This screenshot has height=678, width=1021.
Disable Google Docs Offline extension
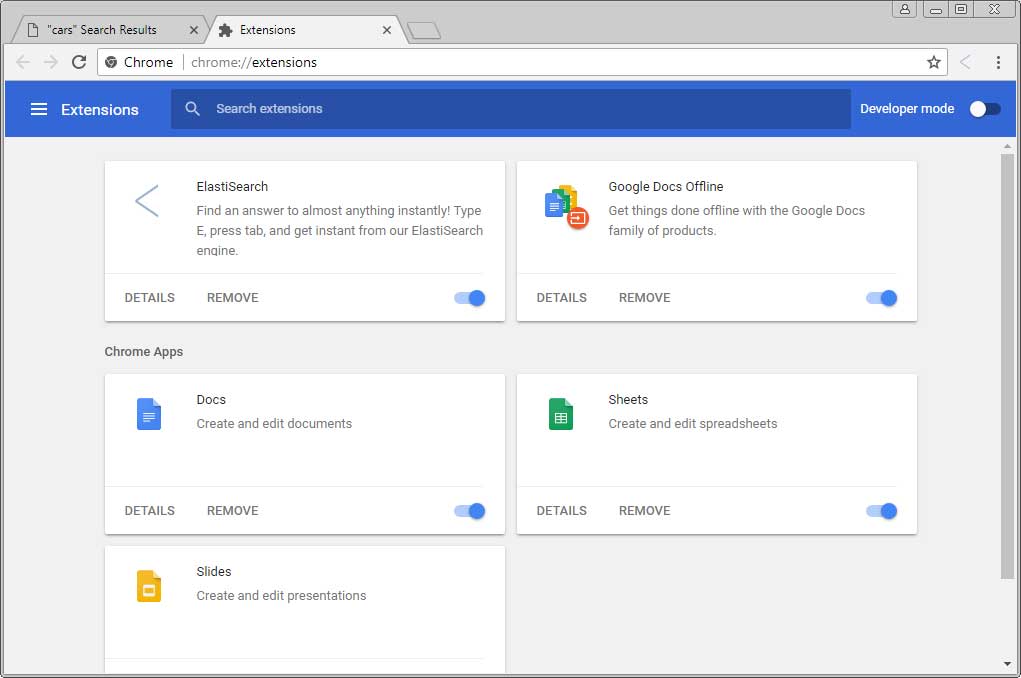pyautogui.click(x=882, y=298)
